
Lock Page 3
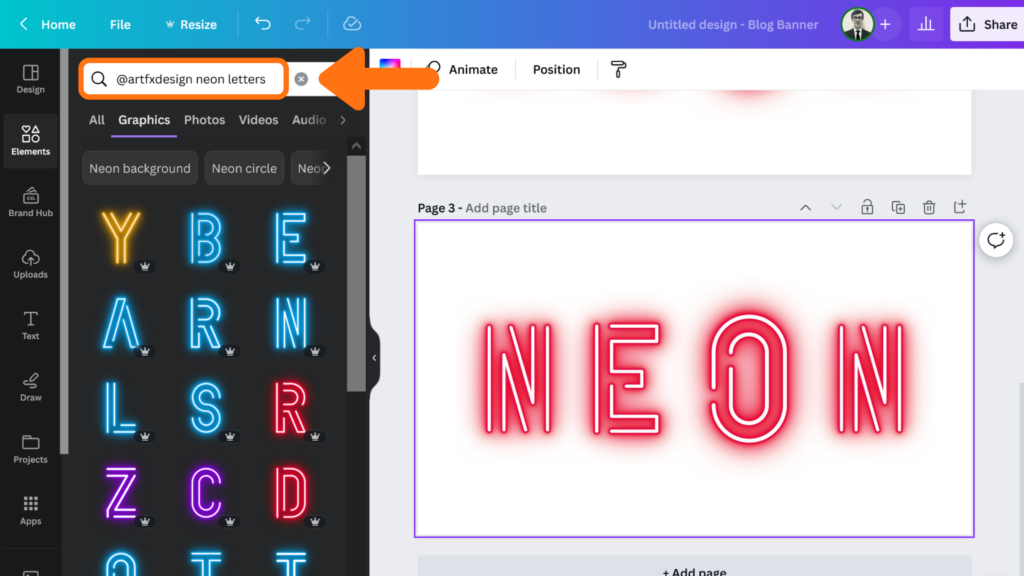click(867, 207)
